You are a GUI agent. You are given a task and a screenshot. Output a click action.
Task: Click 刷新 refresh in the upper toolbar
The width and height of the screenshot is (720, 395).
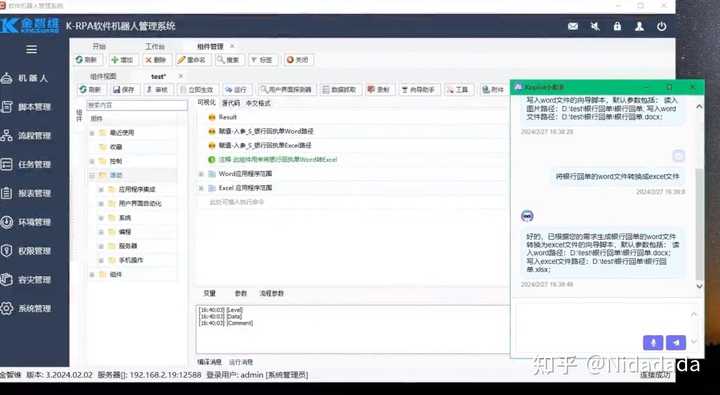[87, 60]
